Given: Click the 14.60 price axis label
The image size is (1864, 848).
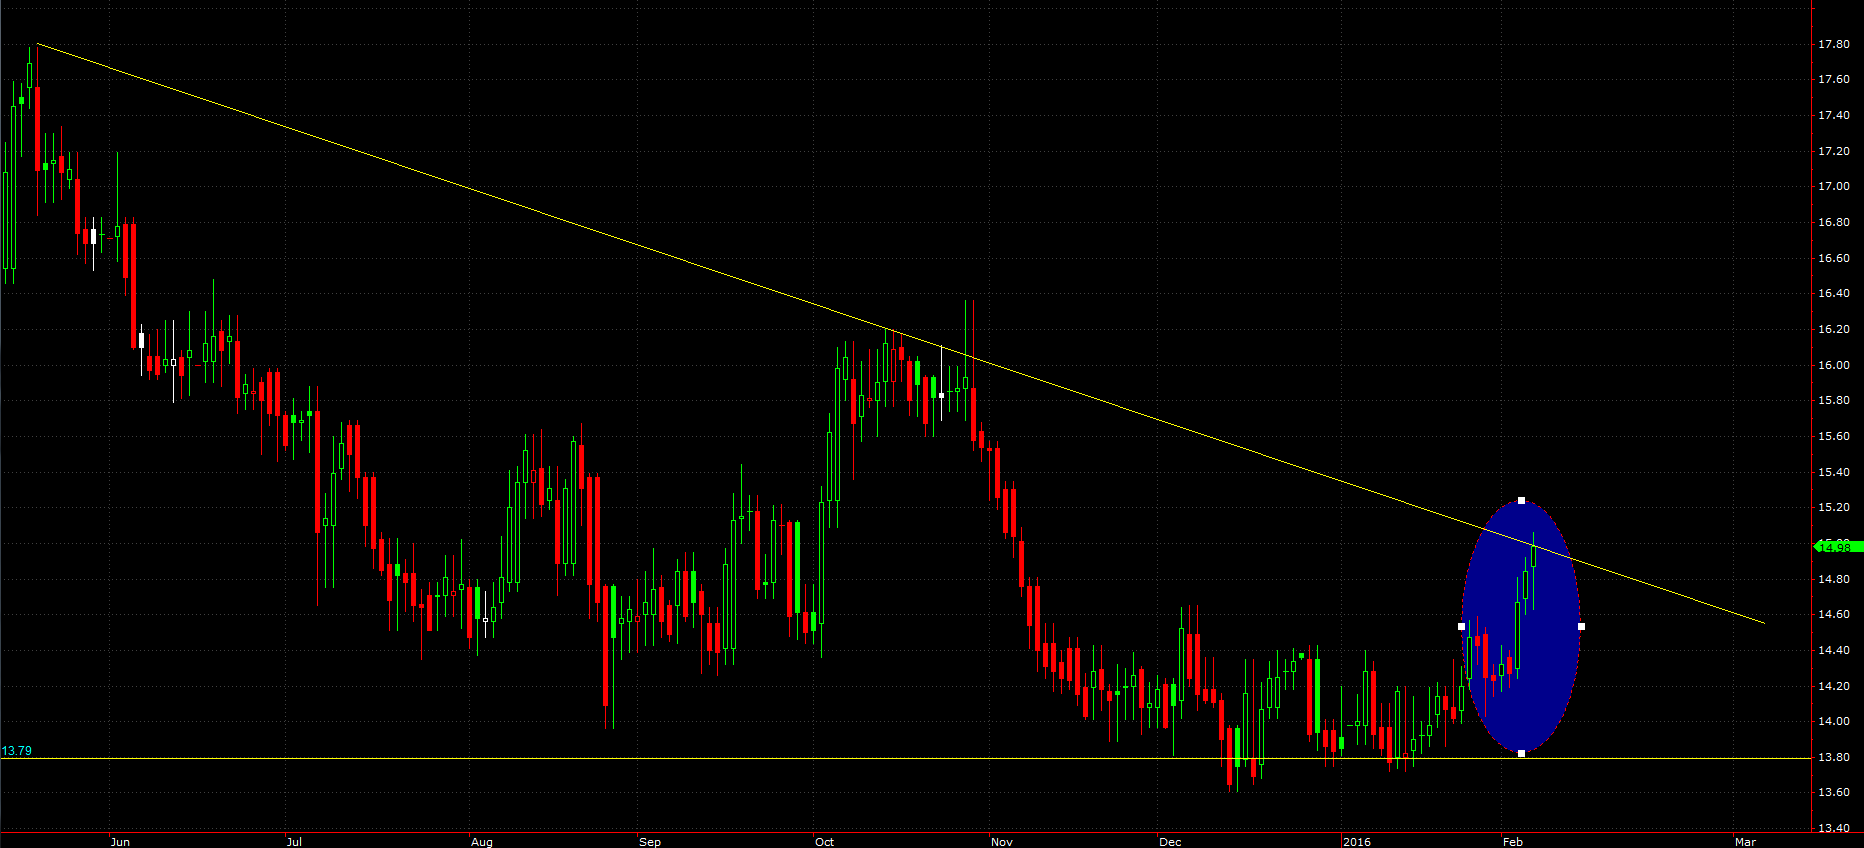Looking at the screenshot, I should 1833,614.
